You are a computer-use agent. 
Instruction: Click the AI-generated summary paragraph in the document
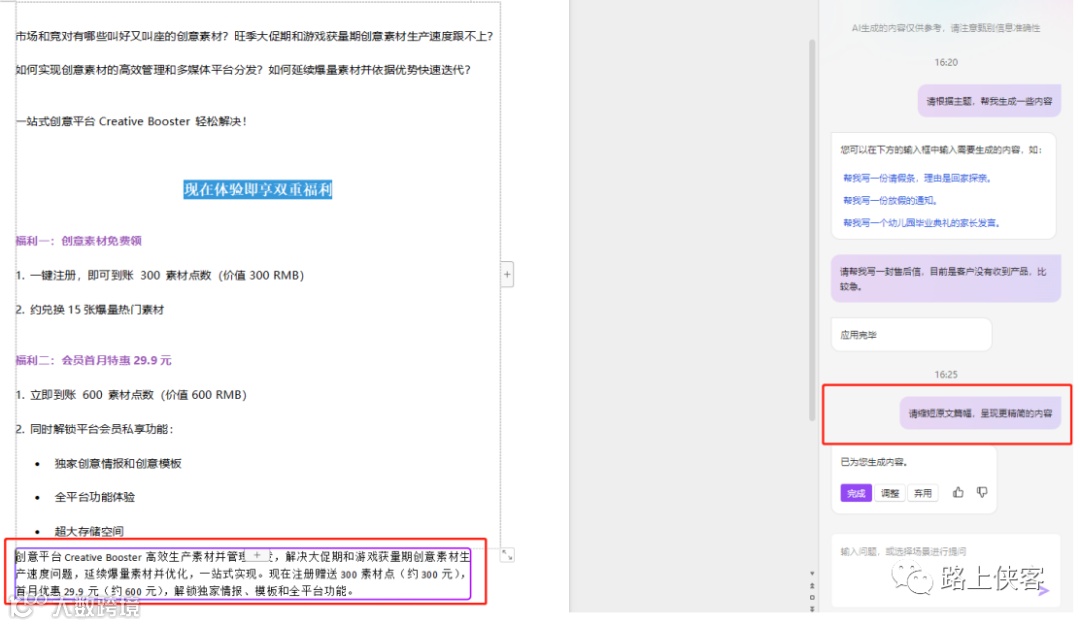(243, 573)
